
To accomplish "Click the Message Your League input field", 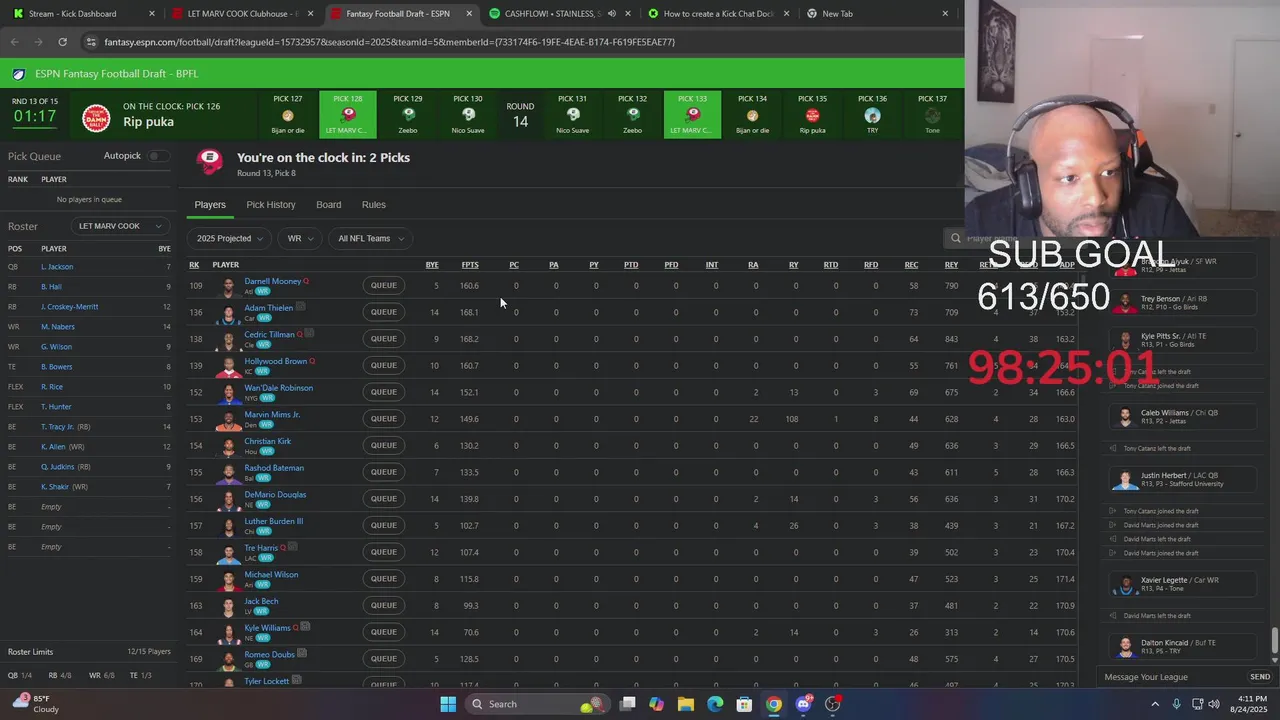I will [1172, 677].
